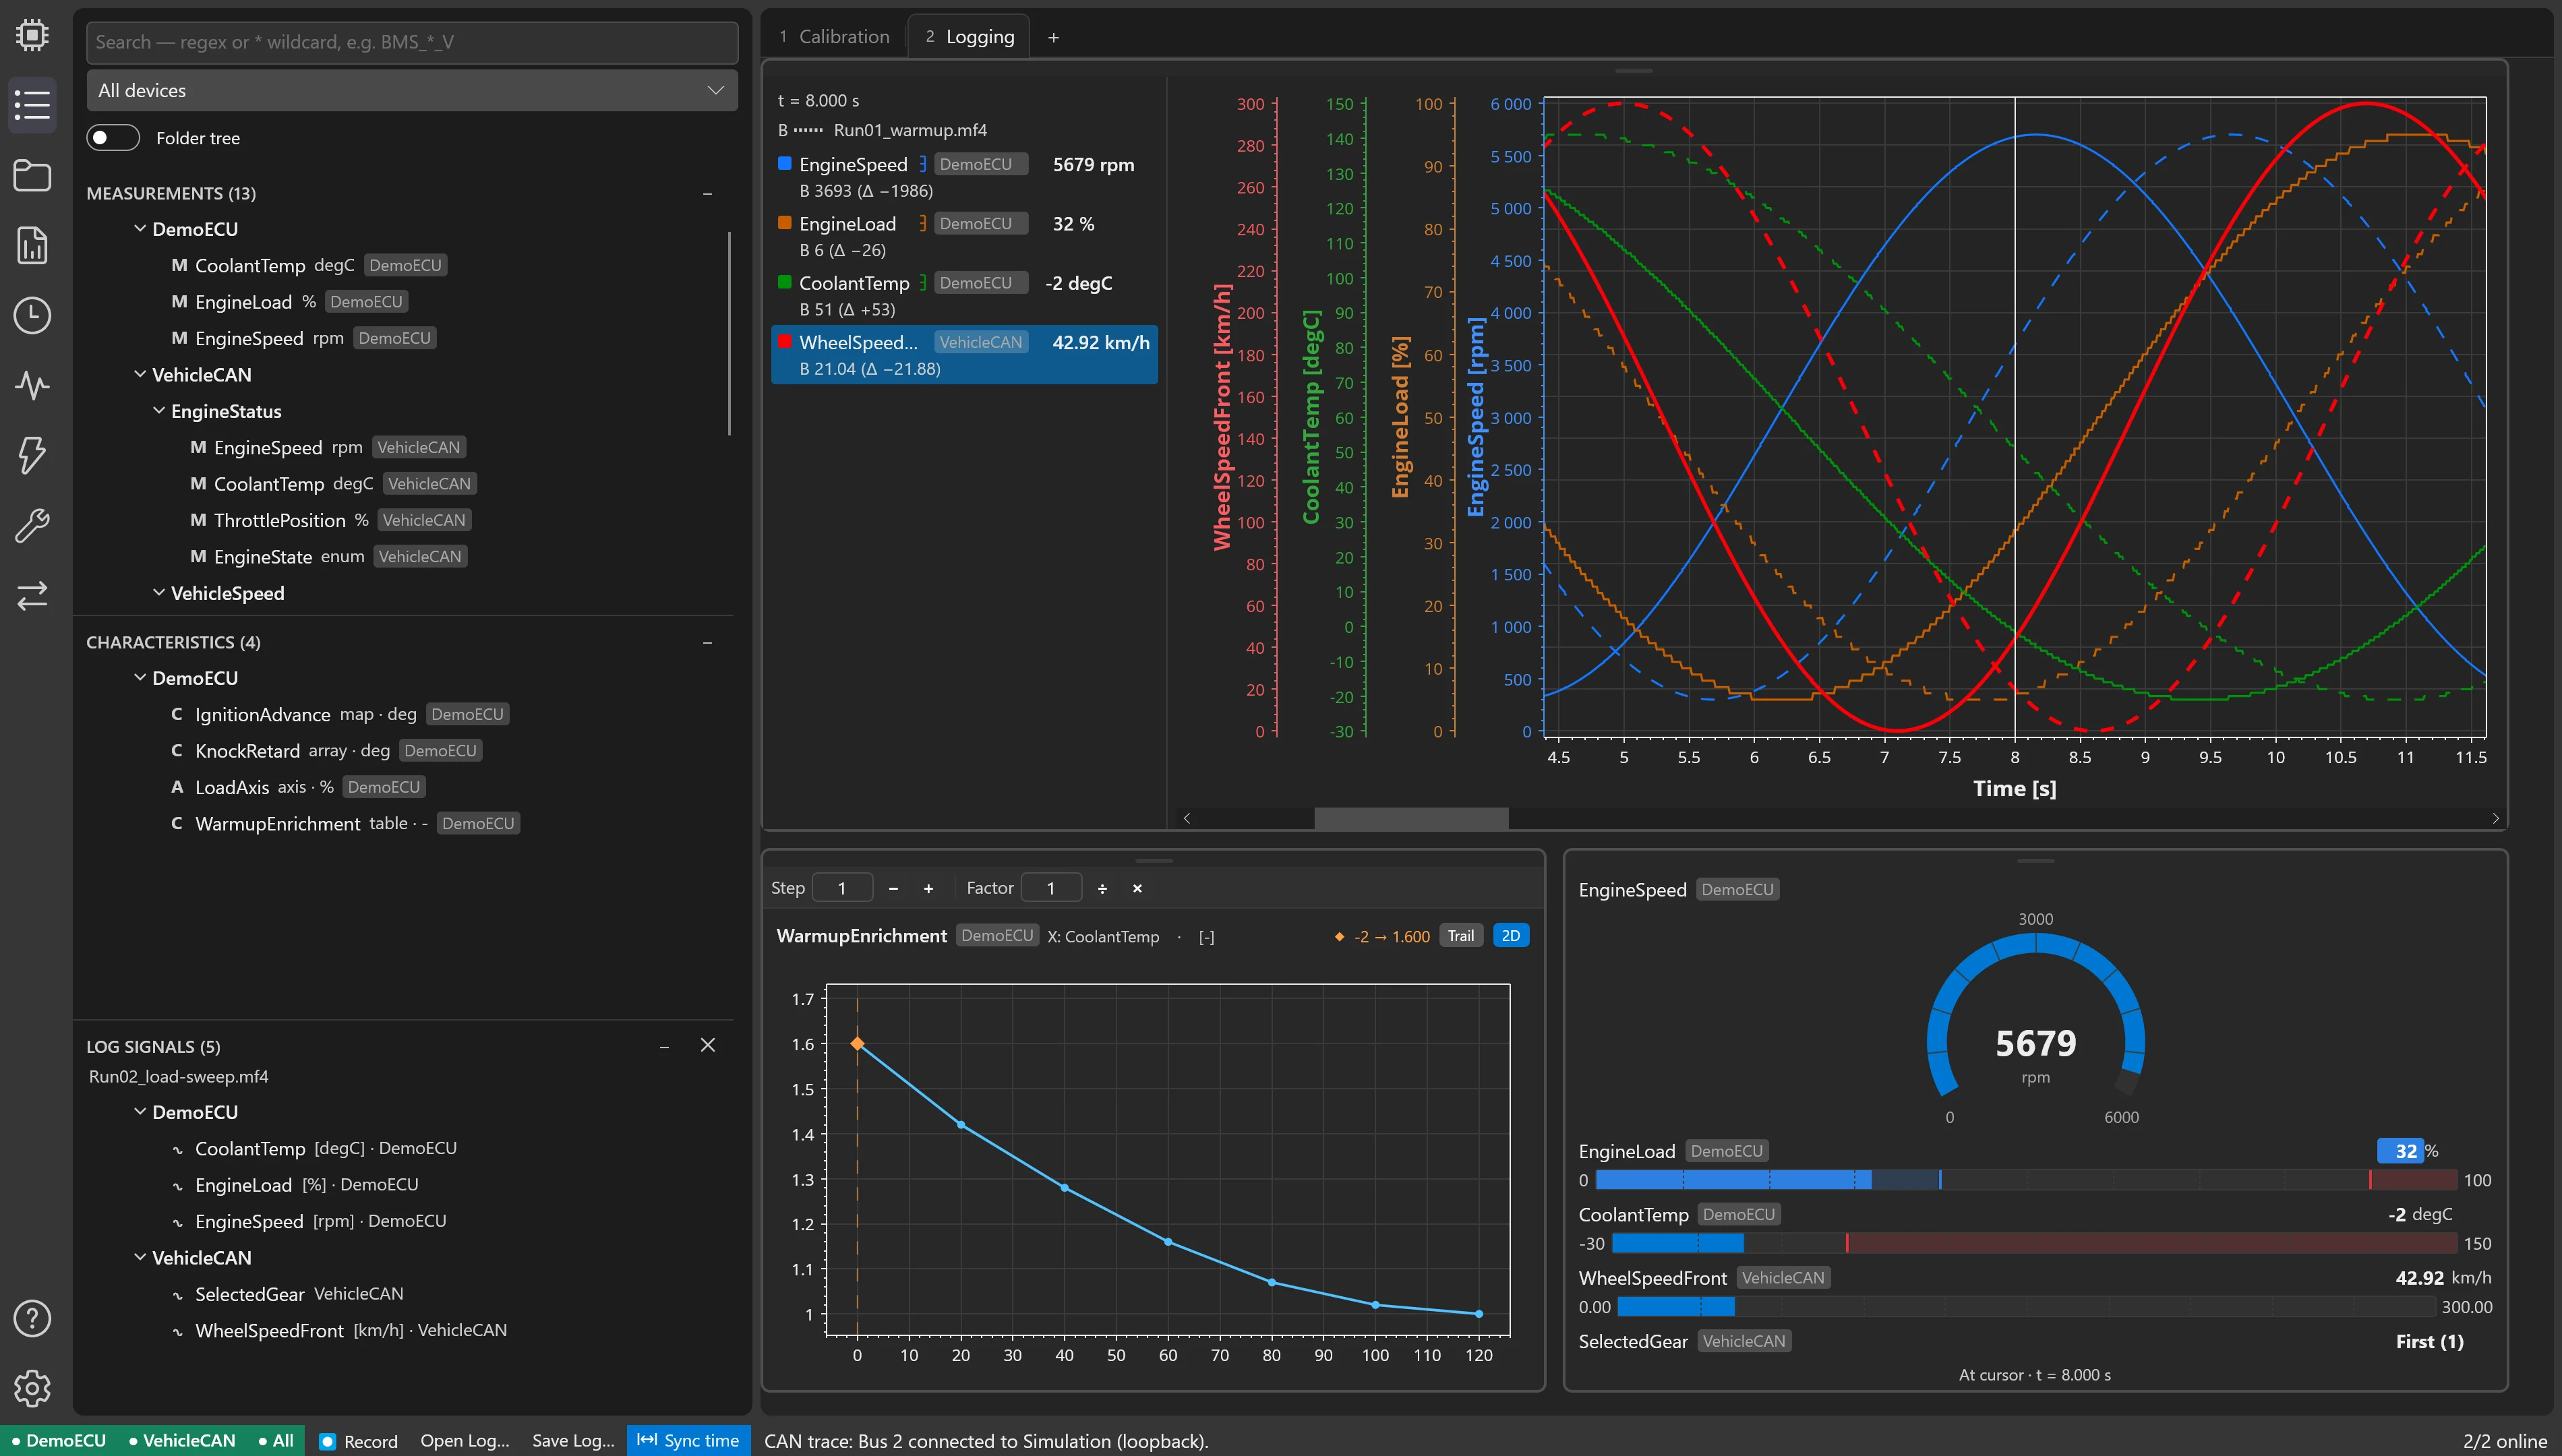
Task: Open the help question mark icon
Action: [32, 1318]
